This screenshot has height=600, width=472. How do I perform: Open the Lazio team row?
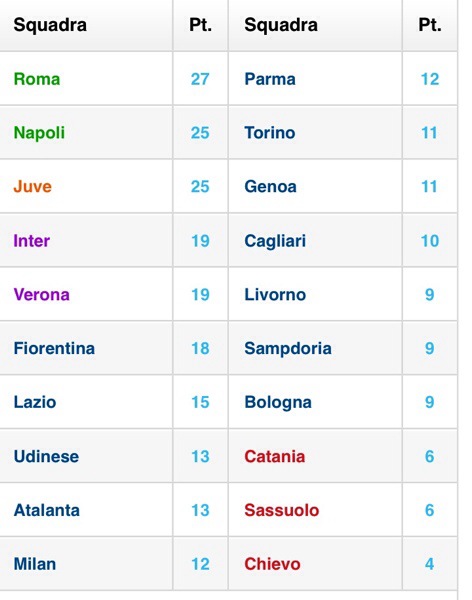[35, 402]
